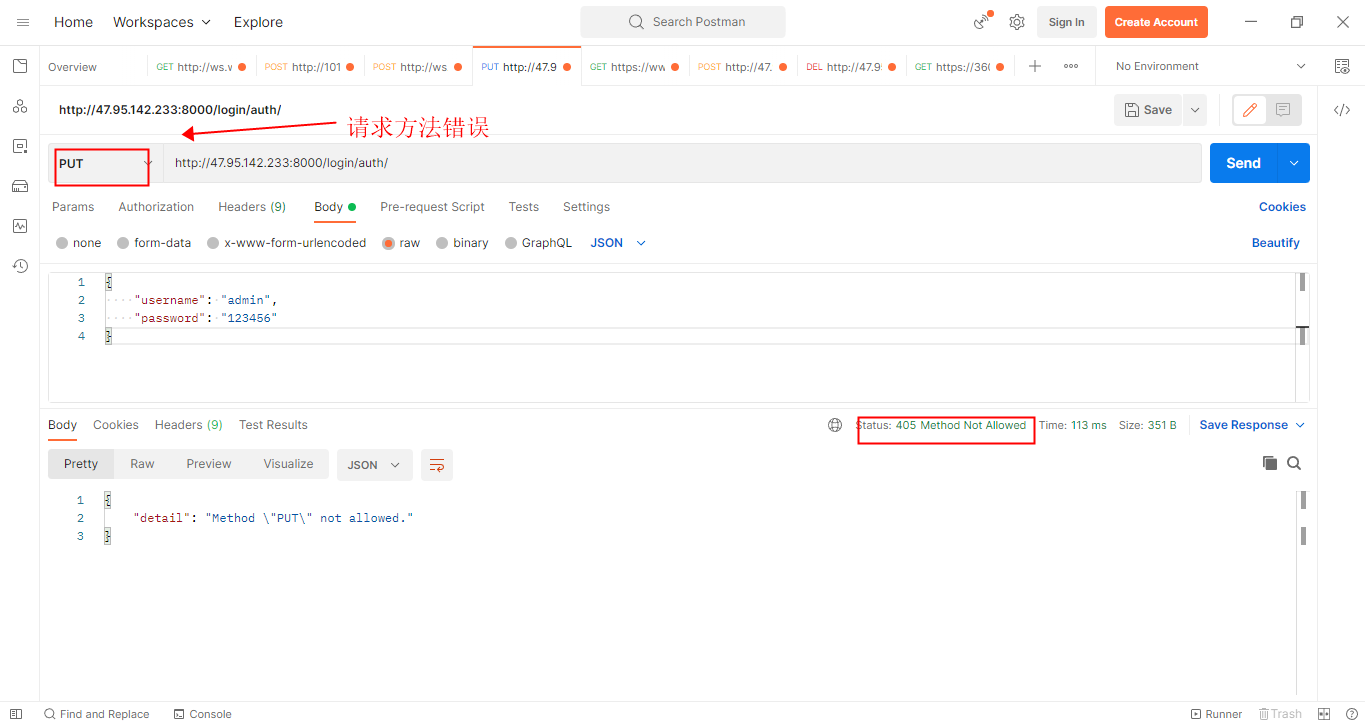1365x725 pixels.
Task: Switch response view to Preview
Action: 209,464
